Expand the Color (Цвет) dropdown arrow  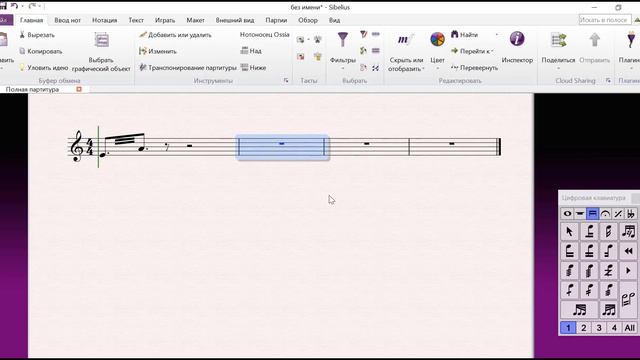click(x=437, y=68)
